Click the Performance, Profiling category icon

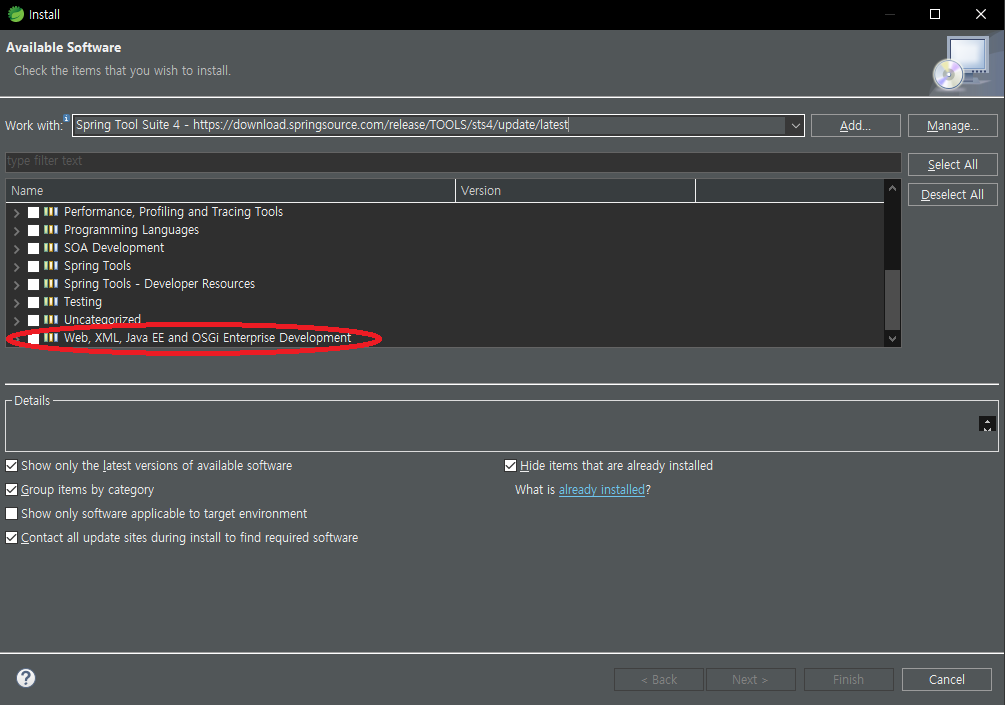pyautogui.click(x=51, y=212)
